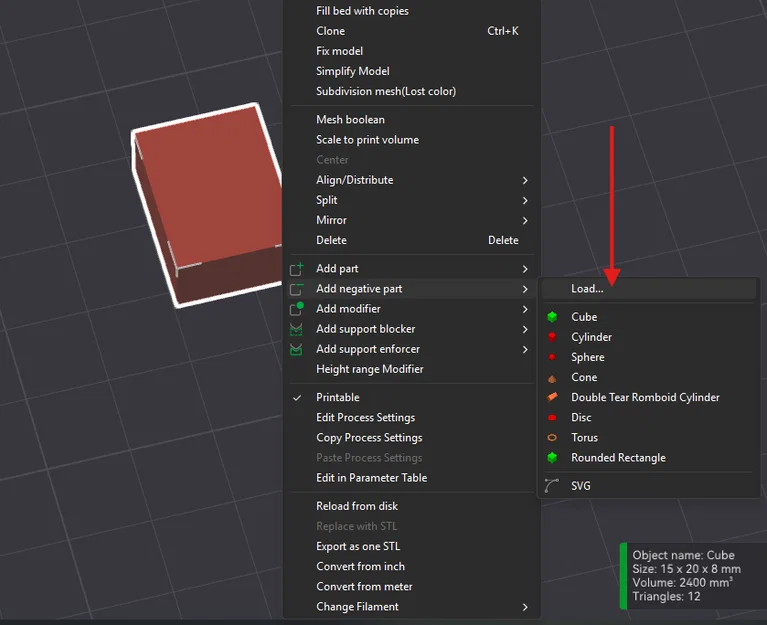This screenshot has height=625, width=767.
Task: Expand the Add support enforcer submenu arrow
Action: tap(525, 349)
